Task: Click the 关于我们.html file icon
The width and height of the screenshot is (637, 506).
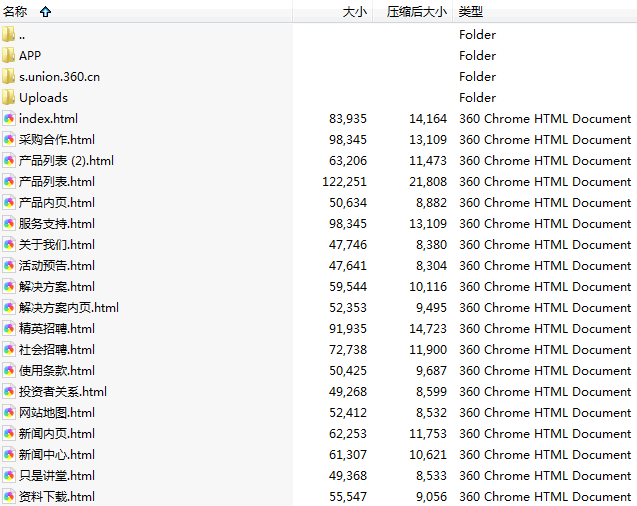Action: coord(9,244)
